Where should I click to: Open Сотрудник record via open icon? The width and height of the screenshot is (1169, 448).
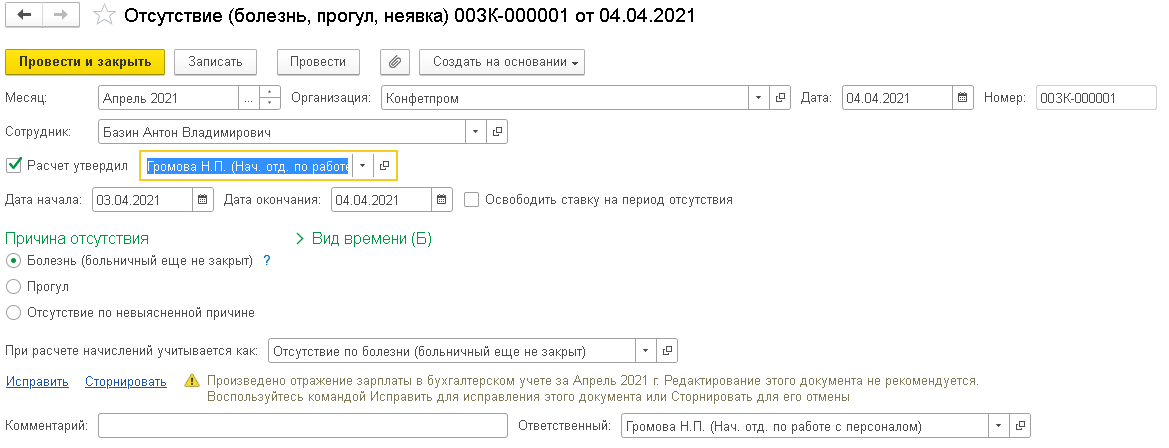tap(497, 132)
